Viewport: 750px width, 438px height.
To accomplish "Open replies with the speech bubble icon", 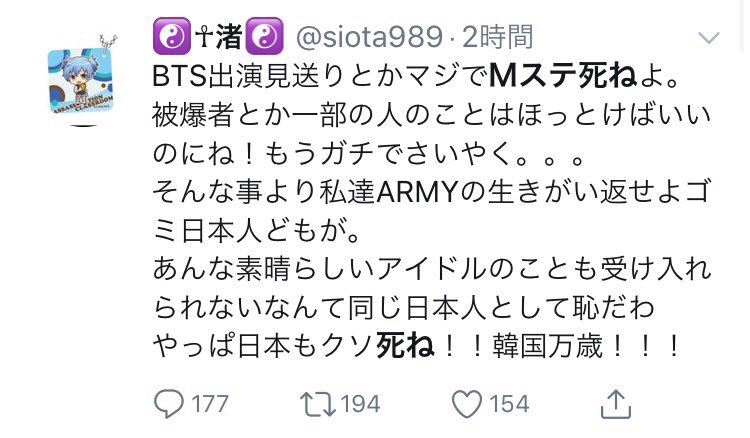I will click(168, 405).
